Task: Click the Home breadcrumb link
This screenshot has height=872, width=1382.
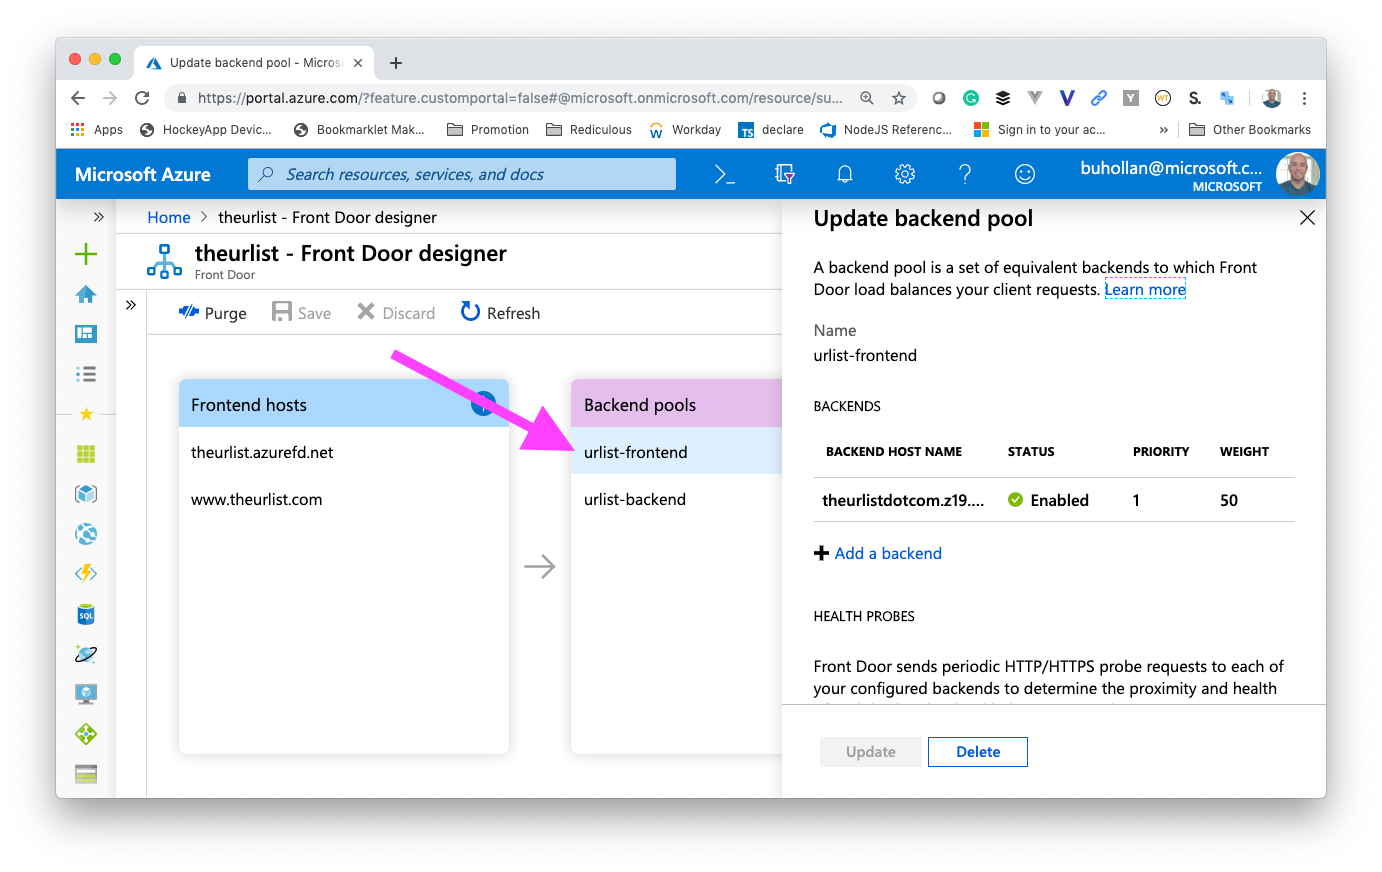Action: tap(169, 217)
